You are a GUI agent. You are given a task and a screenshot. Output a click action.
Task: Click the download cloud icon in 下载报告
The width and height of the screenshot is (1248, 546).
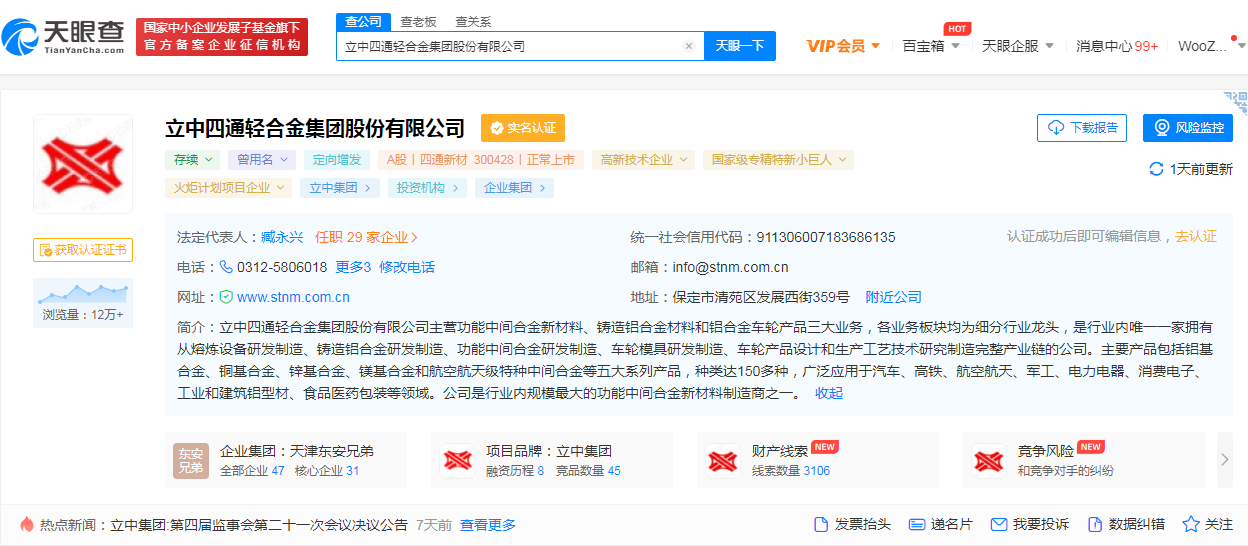[x=1056, y=128]
